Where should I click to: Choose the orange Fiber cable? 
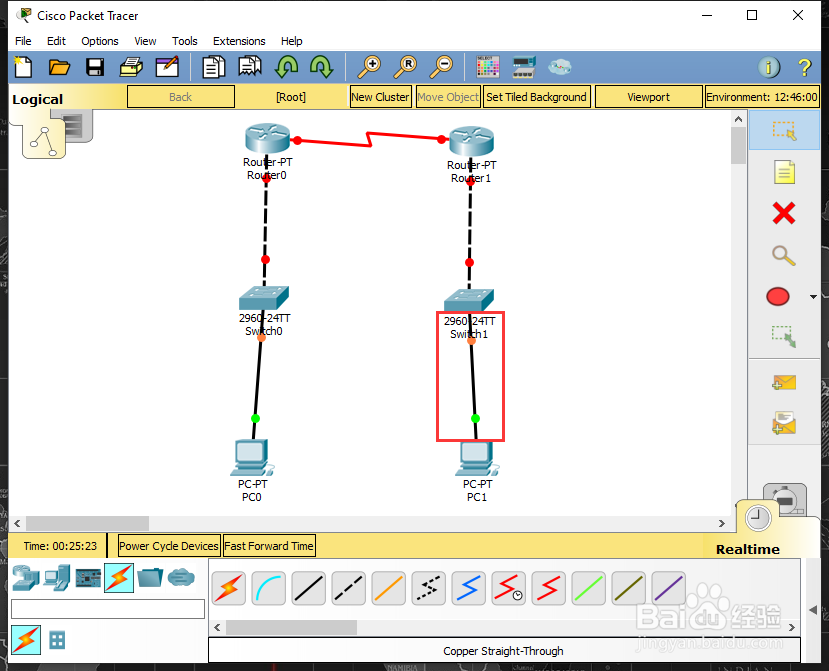(389, 588)
